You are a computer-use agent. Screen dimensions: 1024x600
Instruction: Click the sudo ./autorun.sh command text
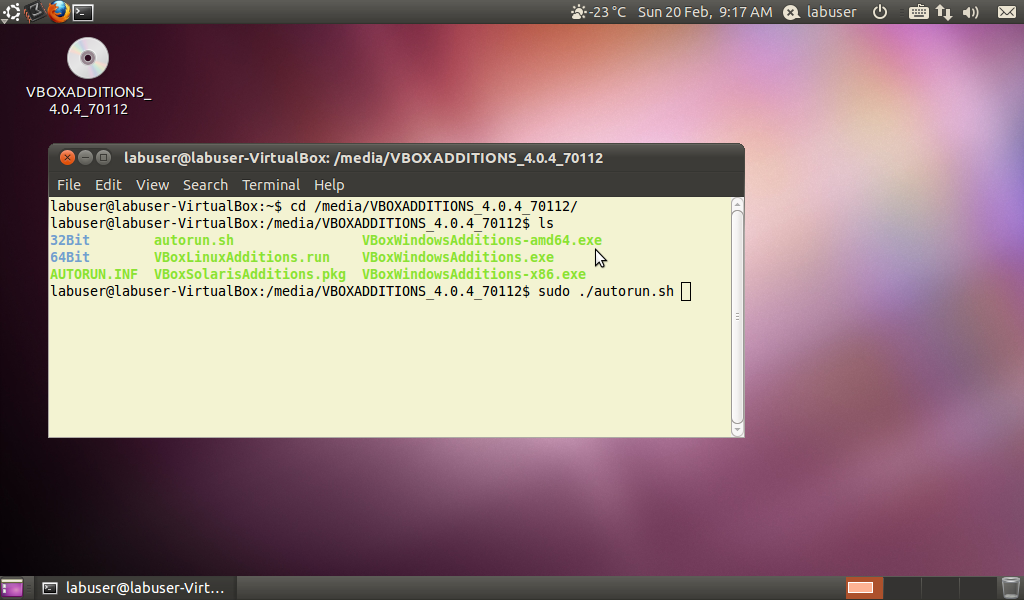(606, 291)
